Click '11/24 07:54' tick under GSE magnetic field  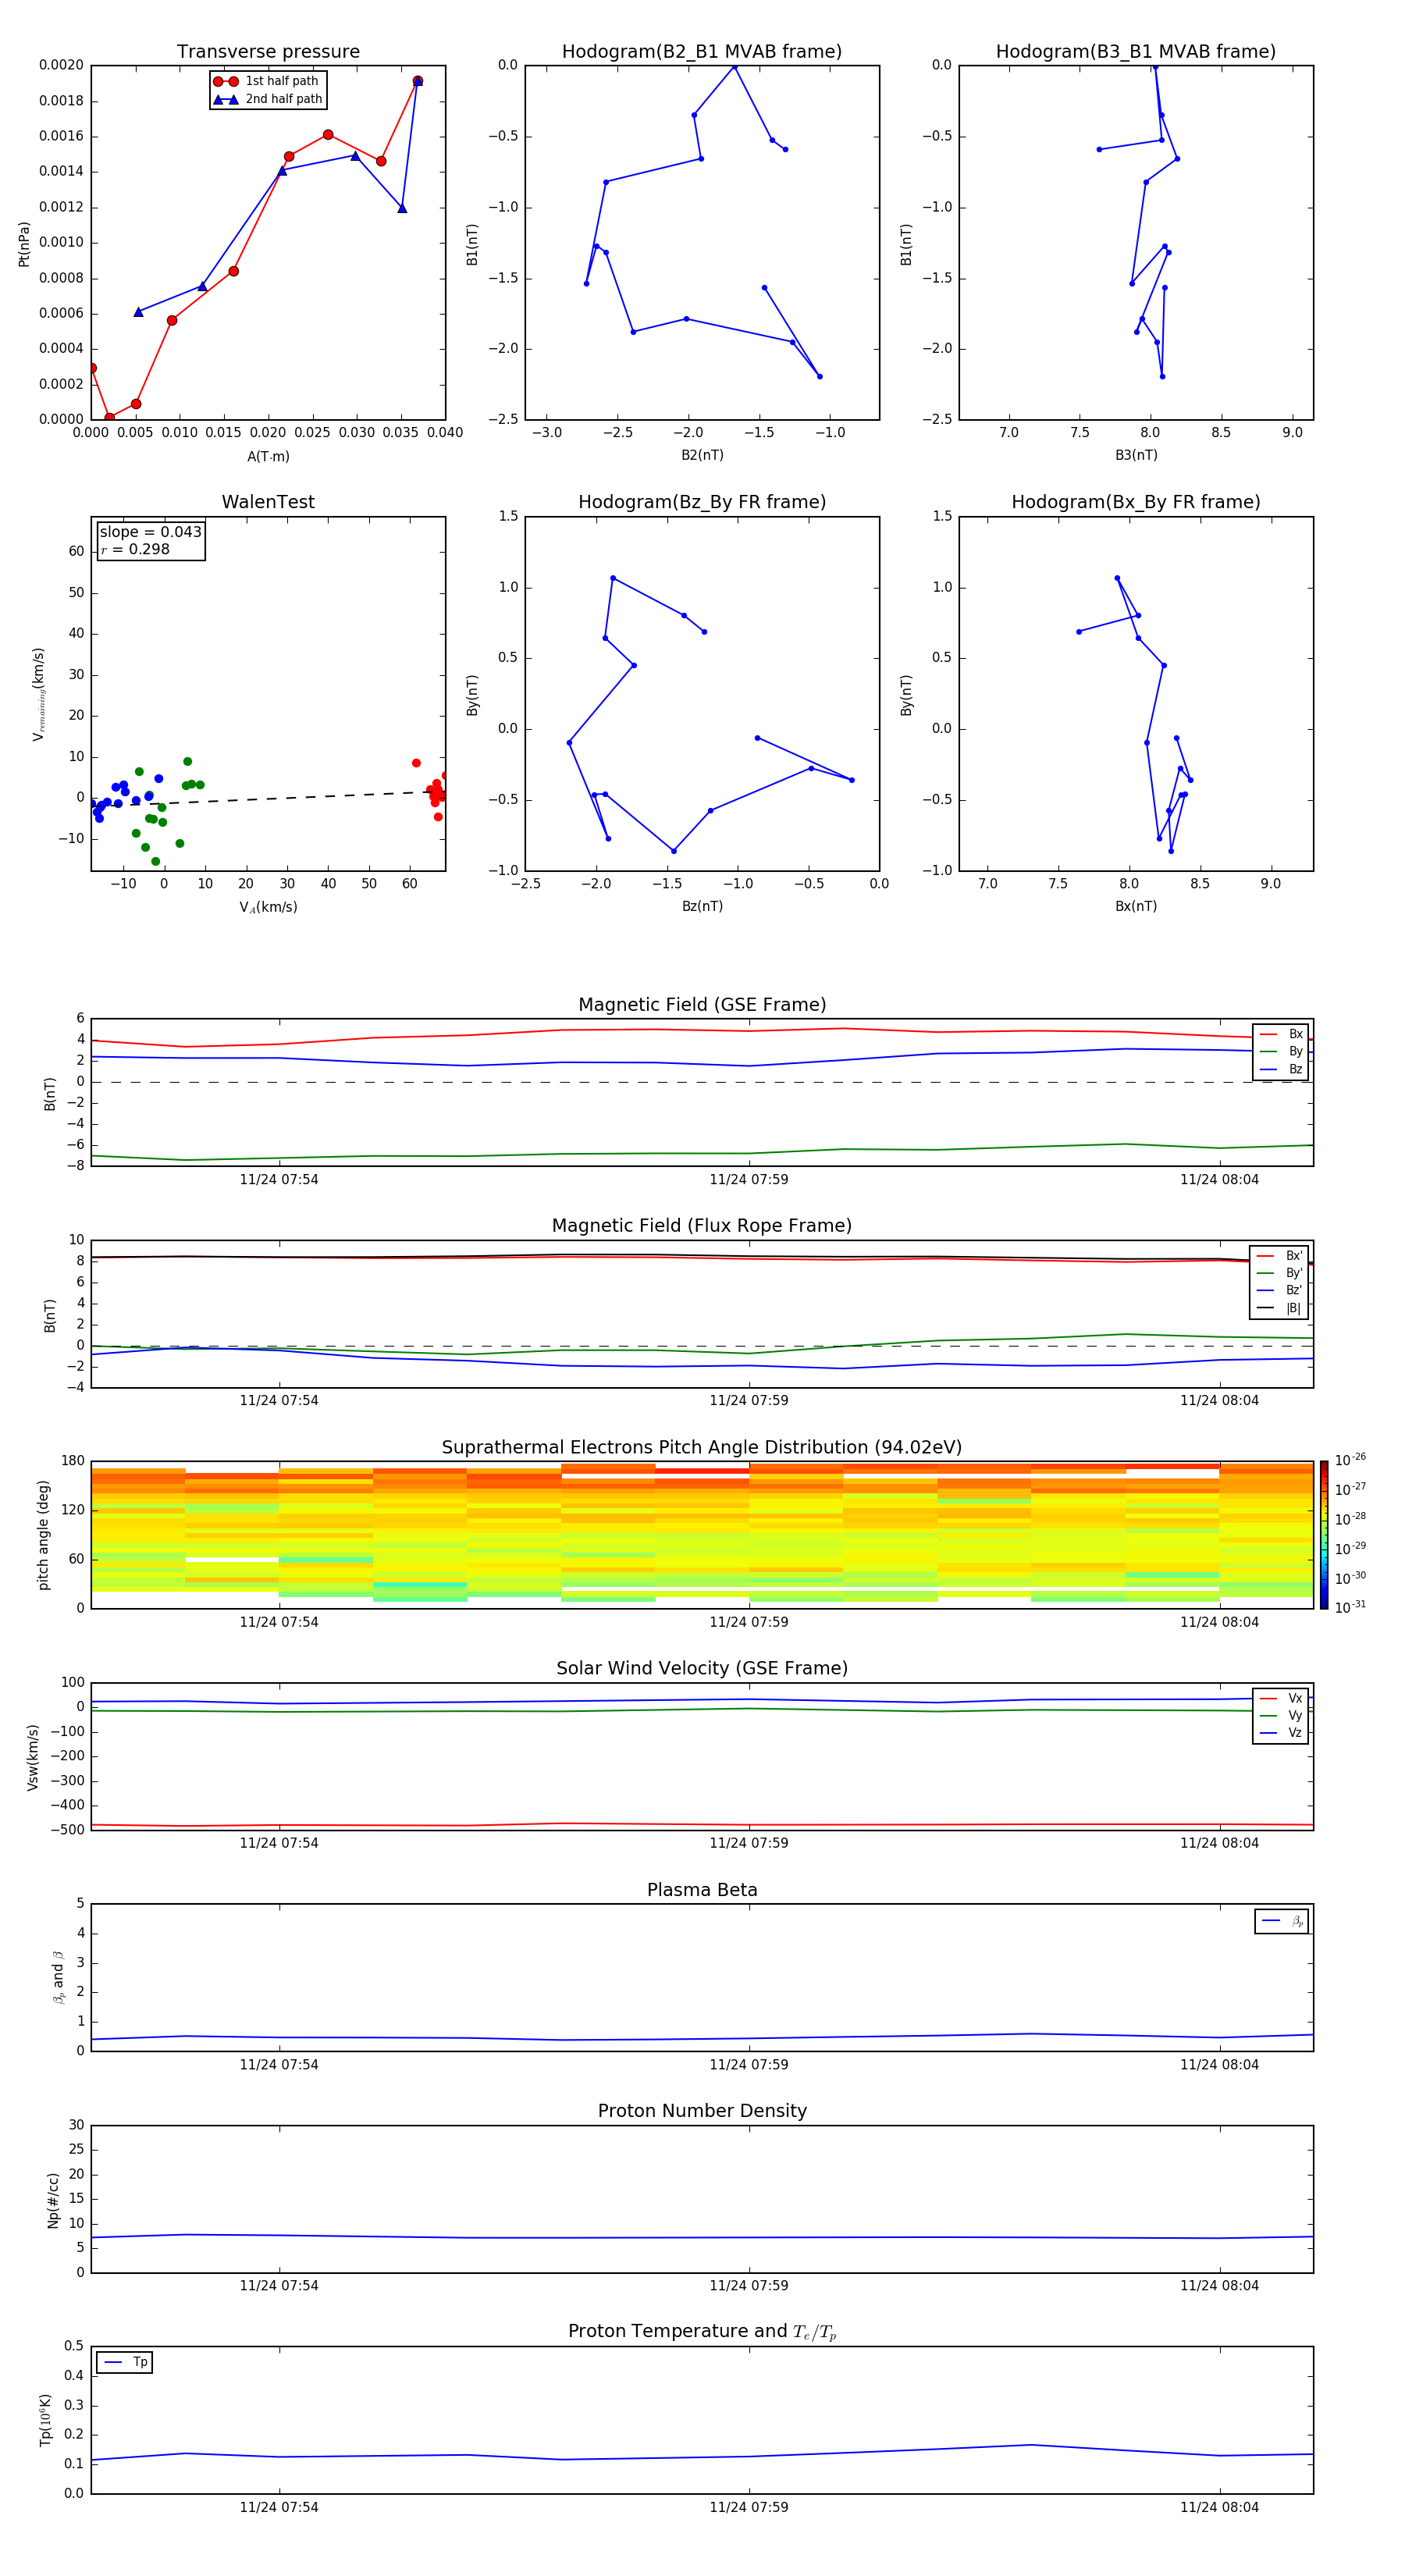(x=279, y=1180)
